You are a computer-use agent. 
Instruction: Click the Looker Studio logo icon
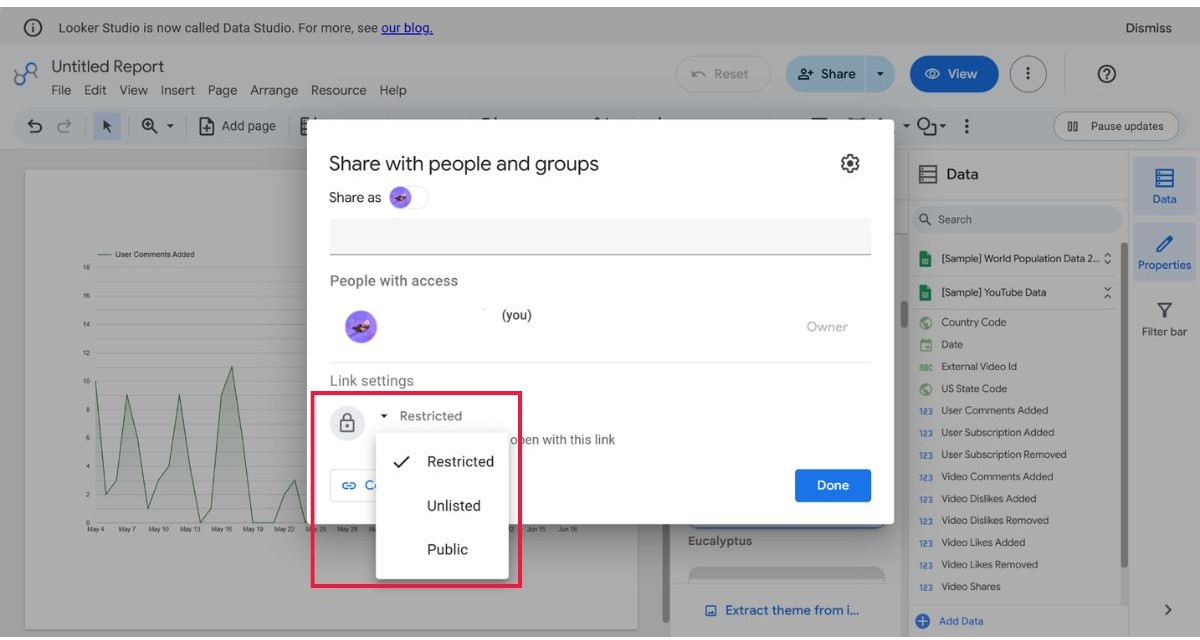click(26, 76)
